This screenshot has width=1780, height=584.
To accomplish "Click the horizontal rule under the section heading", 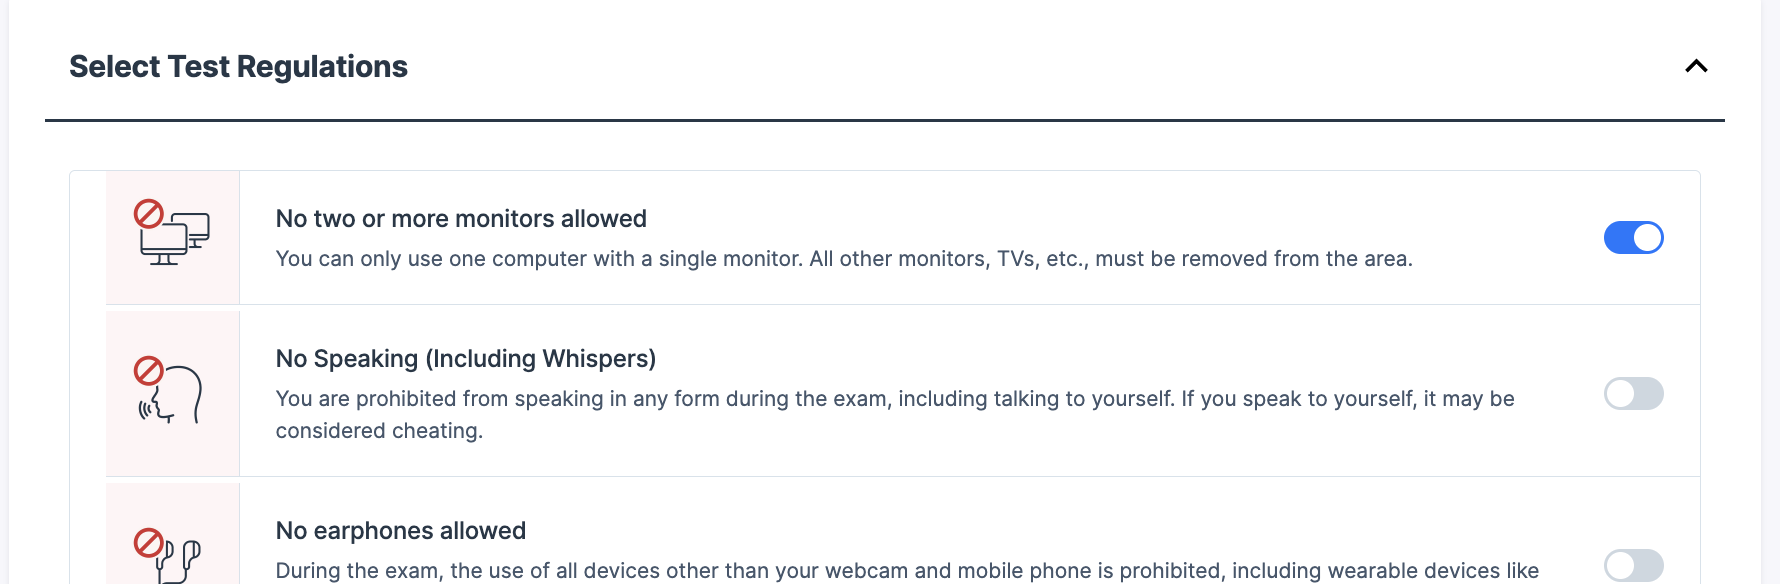I will [884, 121].
